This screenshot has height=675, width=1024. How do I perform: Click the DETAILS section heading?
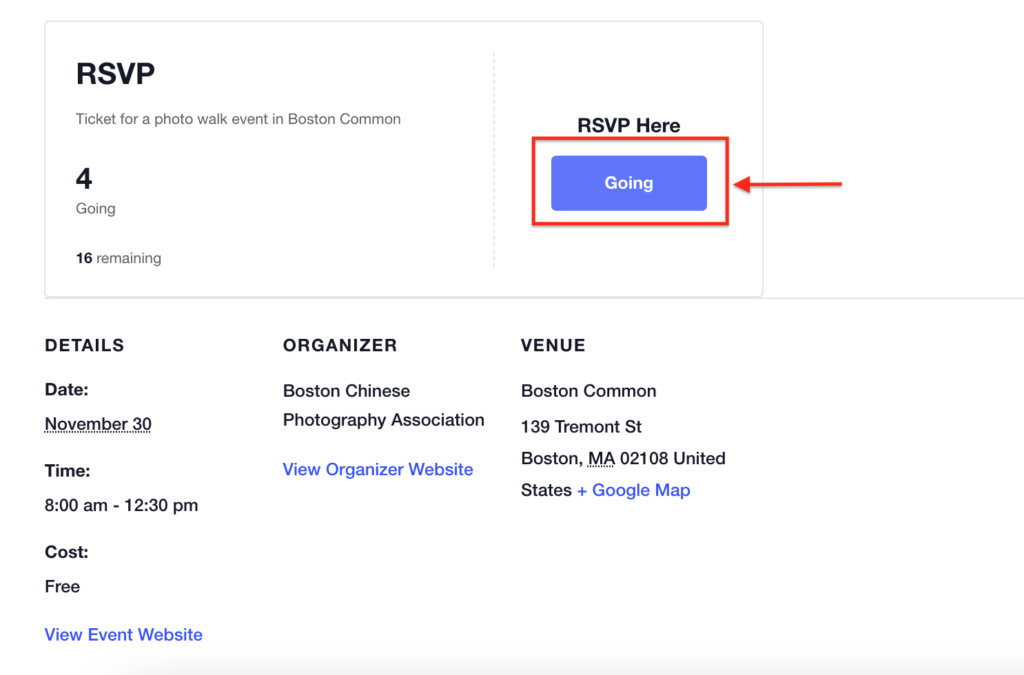point(85,345)
